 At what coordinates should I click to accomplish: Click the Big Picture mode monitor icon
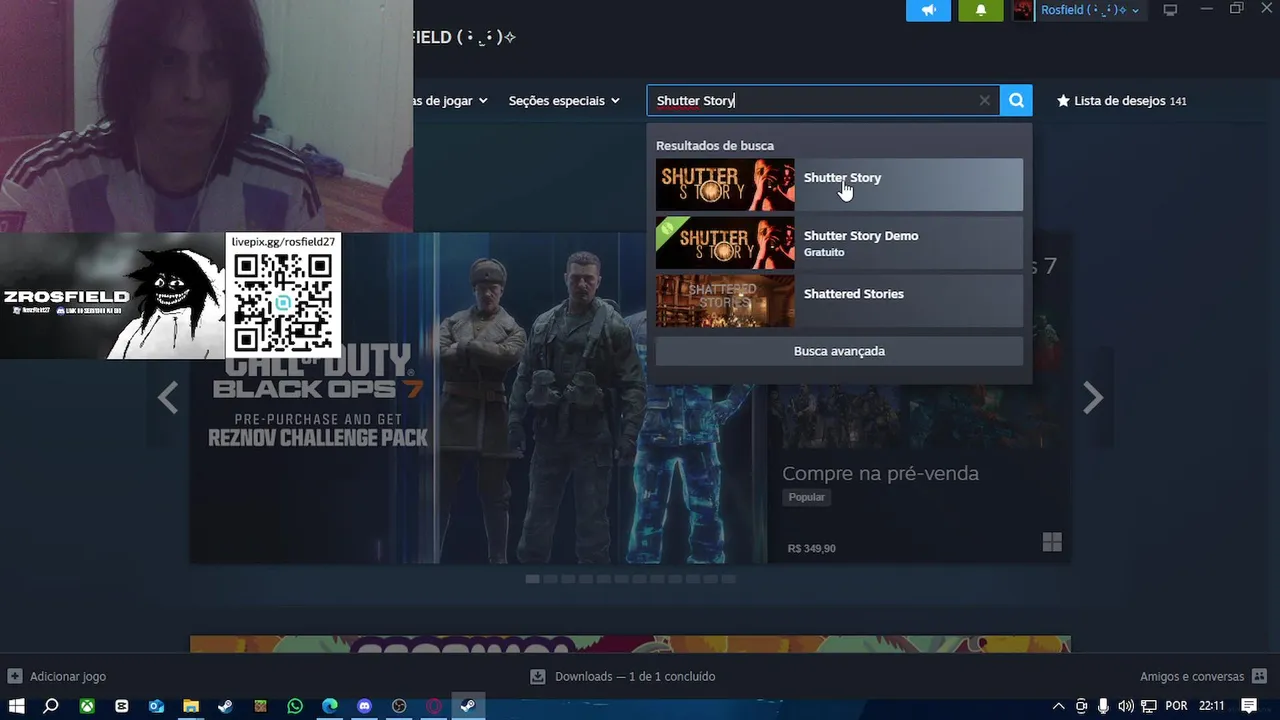tap(1170, 10)
